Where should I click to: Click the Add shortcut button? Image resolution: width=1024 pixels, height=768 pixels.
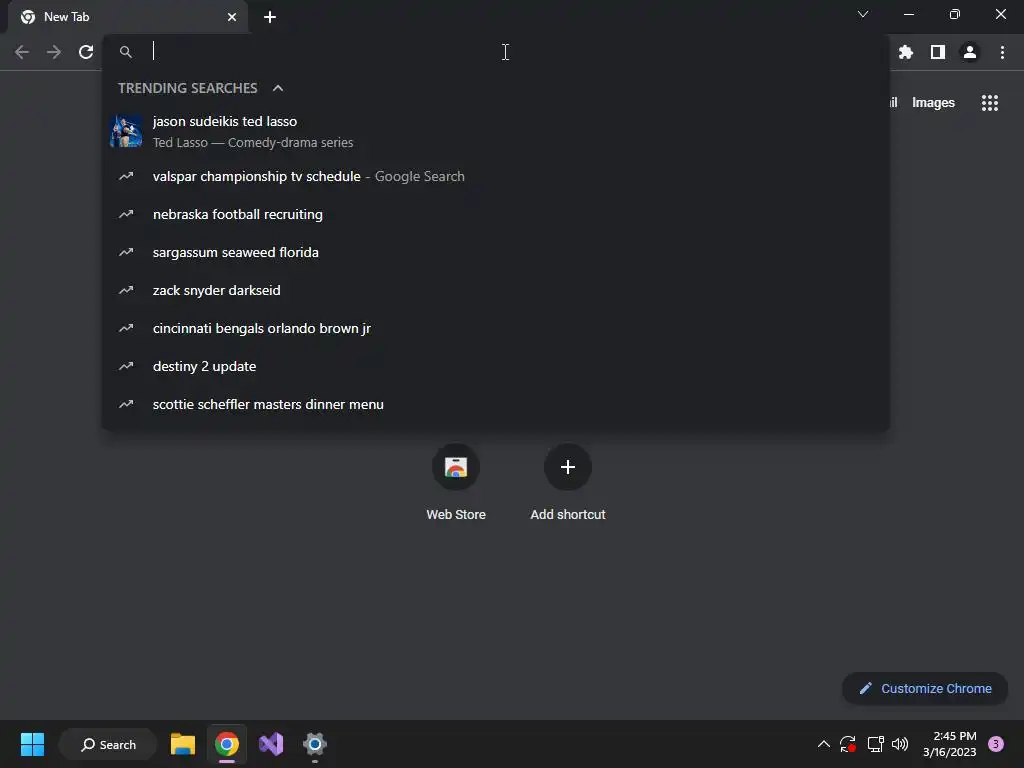(568, 483)
